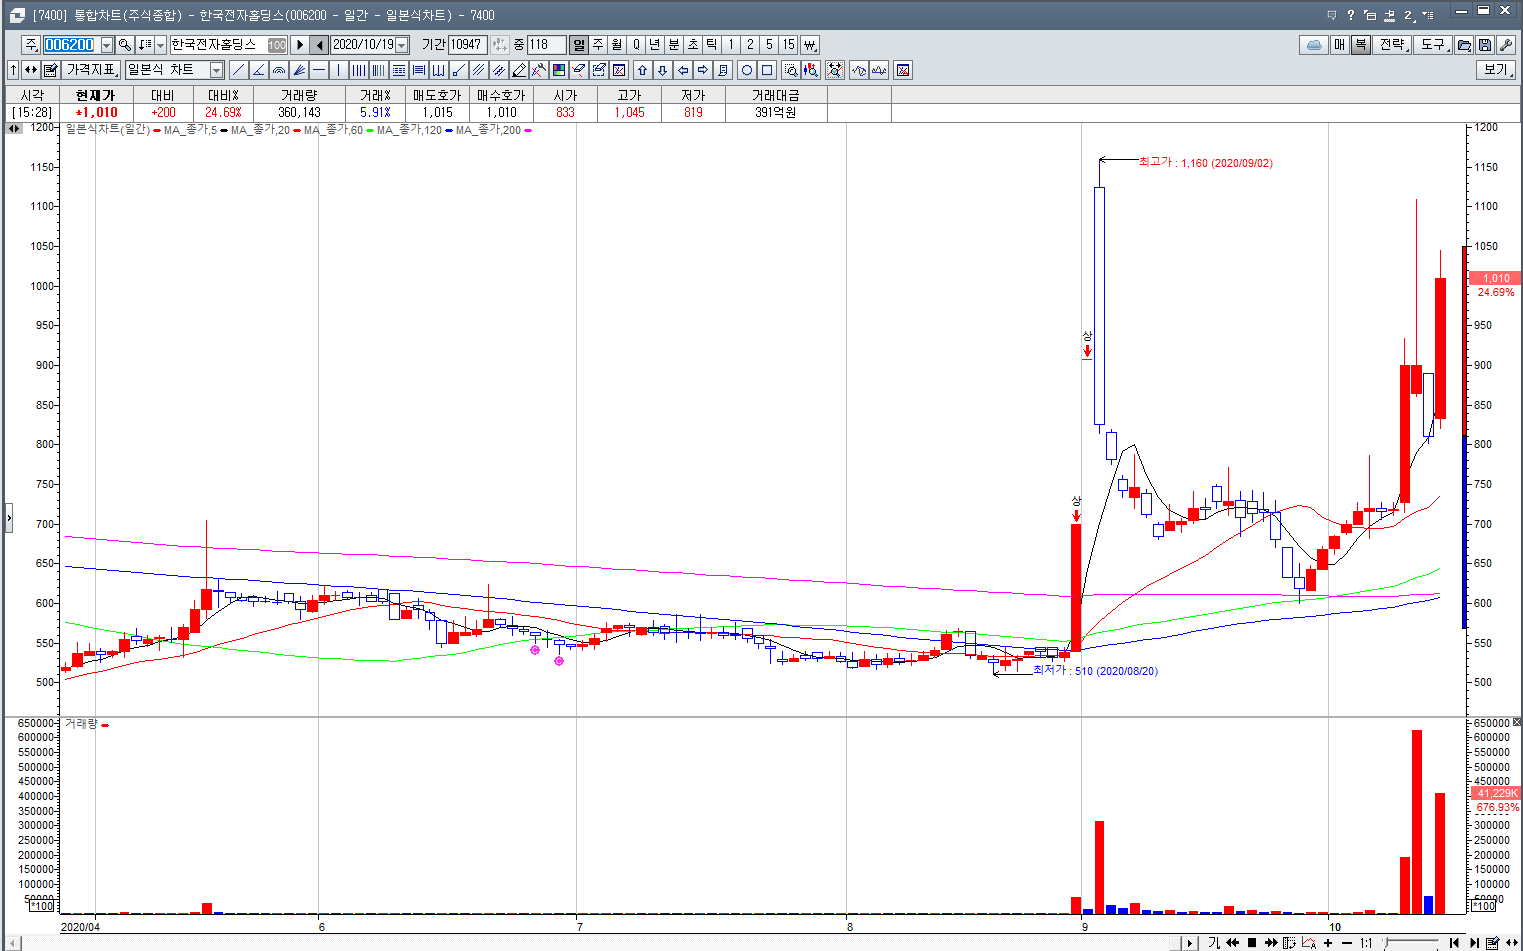Open the date picker dropdown for 2020/10/19
Viewport: 1523px width, 951px height.
pos(402,45)
